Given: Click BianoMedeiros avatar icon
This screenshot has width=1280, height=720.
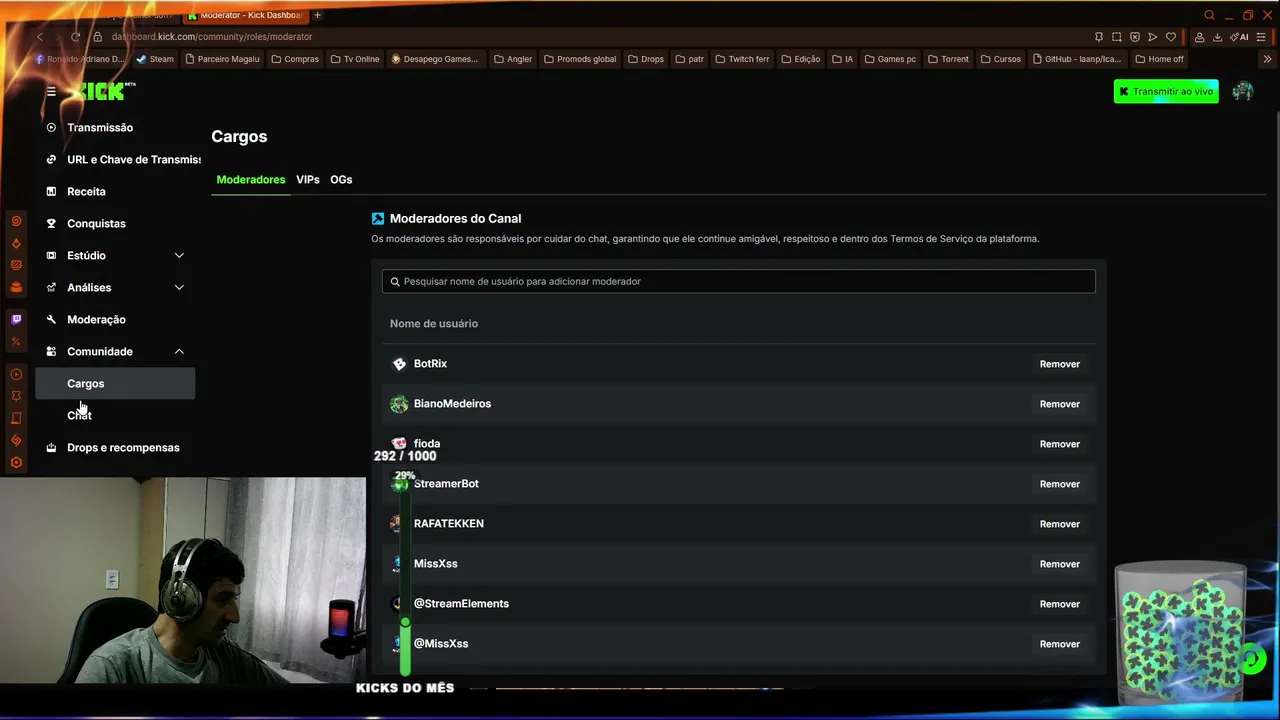Looking at the screenshot, I should tap(399, 404).
